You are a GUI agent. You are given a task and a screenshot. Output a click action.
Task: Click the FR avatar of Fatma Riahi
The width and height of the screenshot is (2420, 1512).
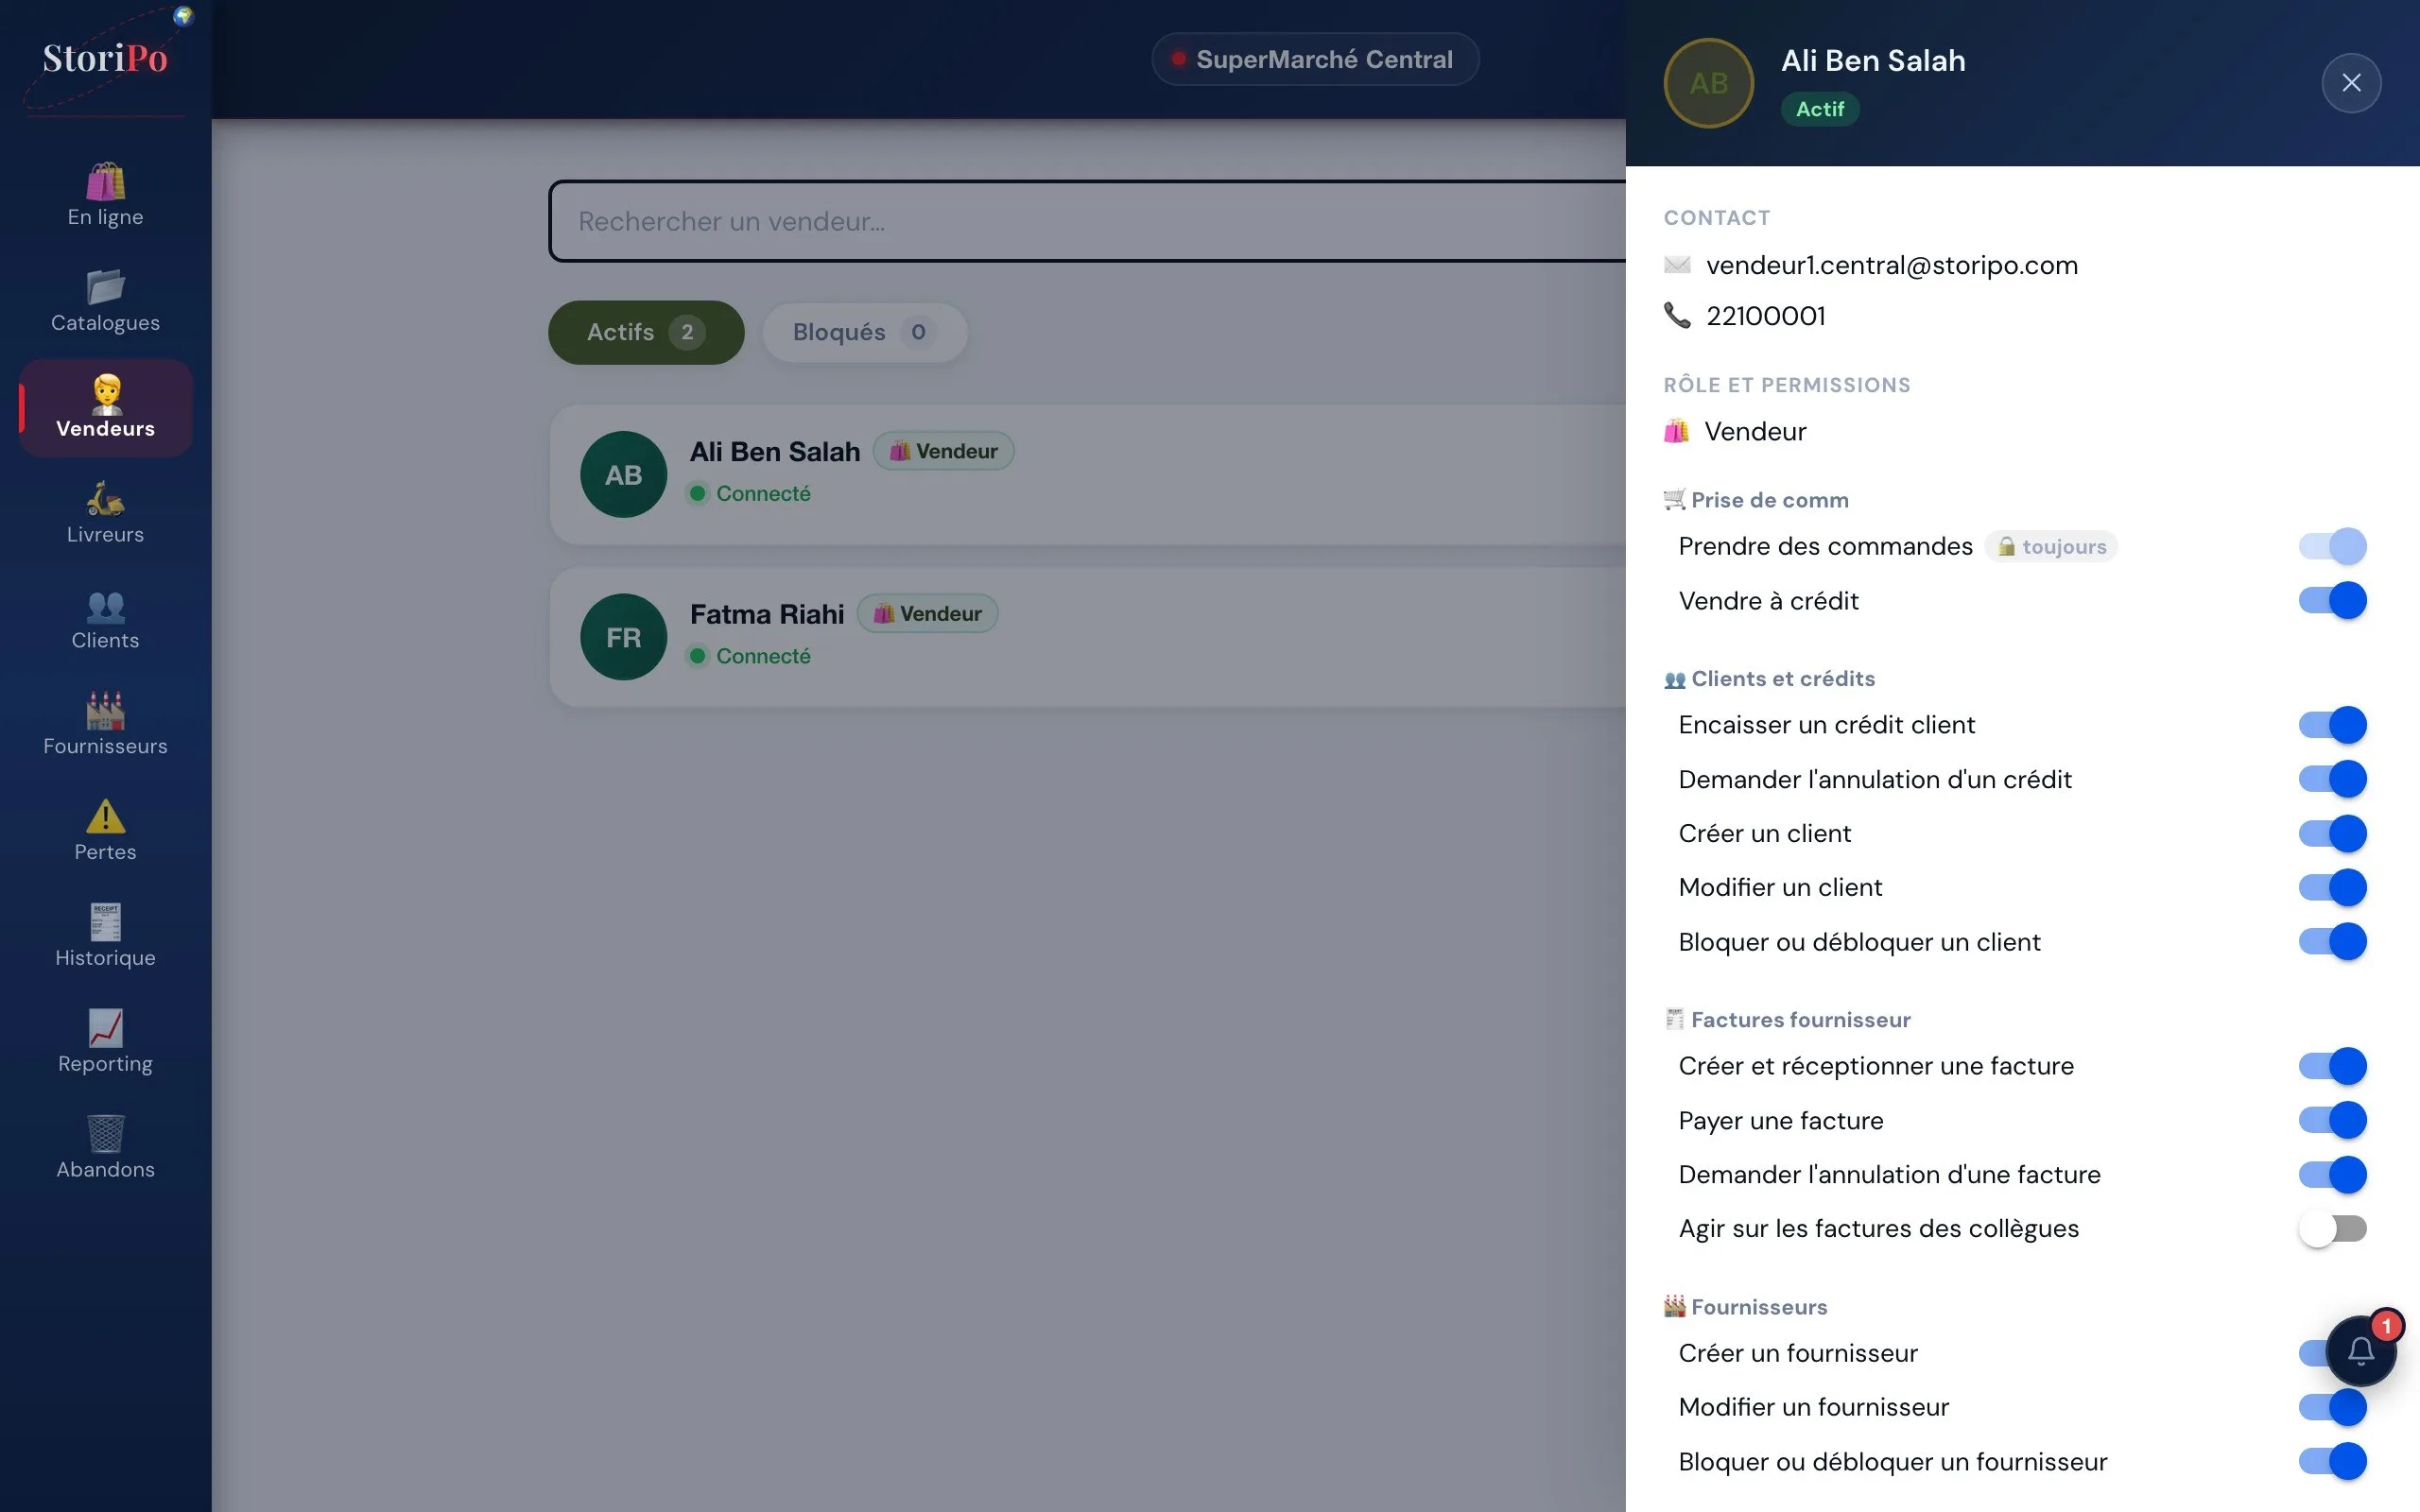click(x=623, y=637)
